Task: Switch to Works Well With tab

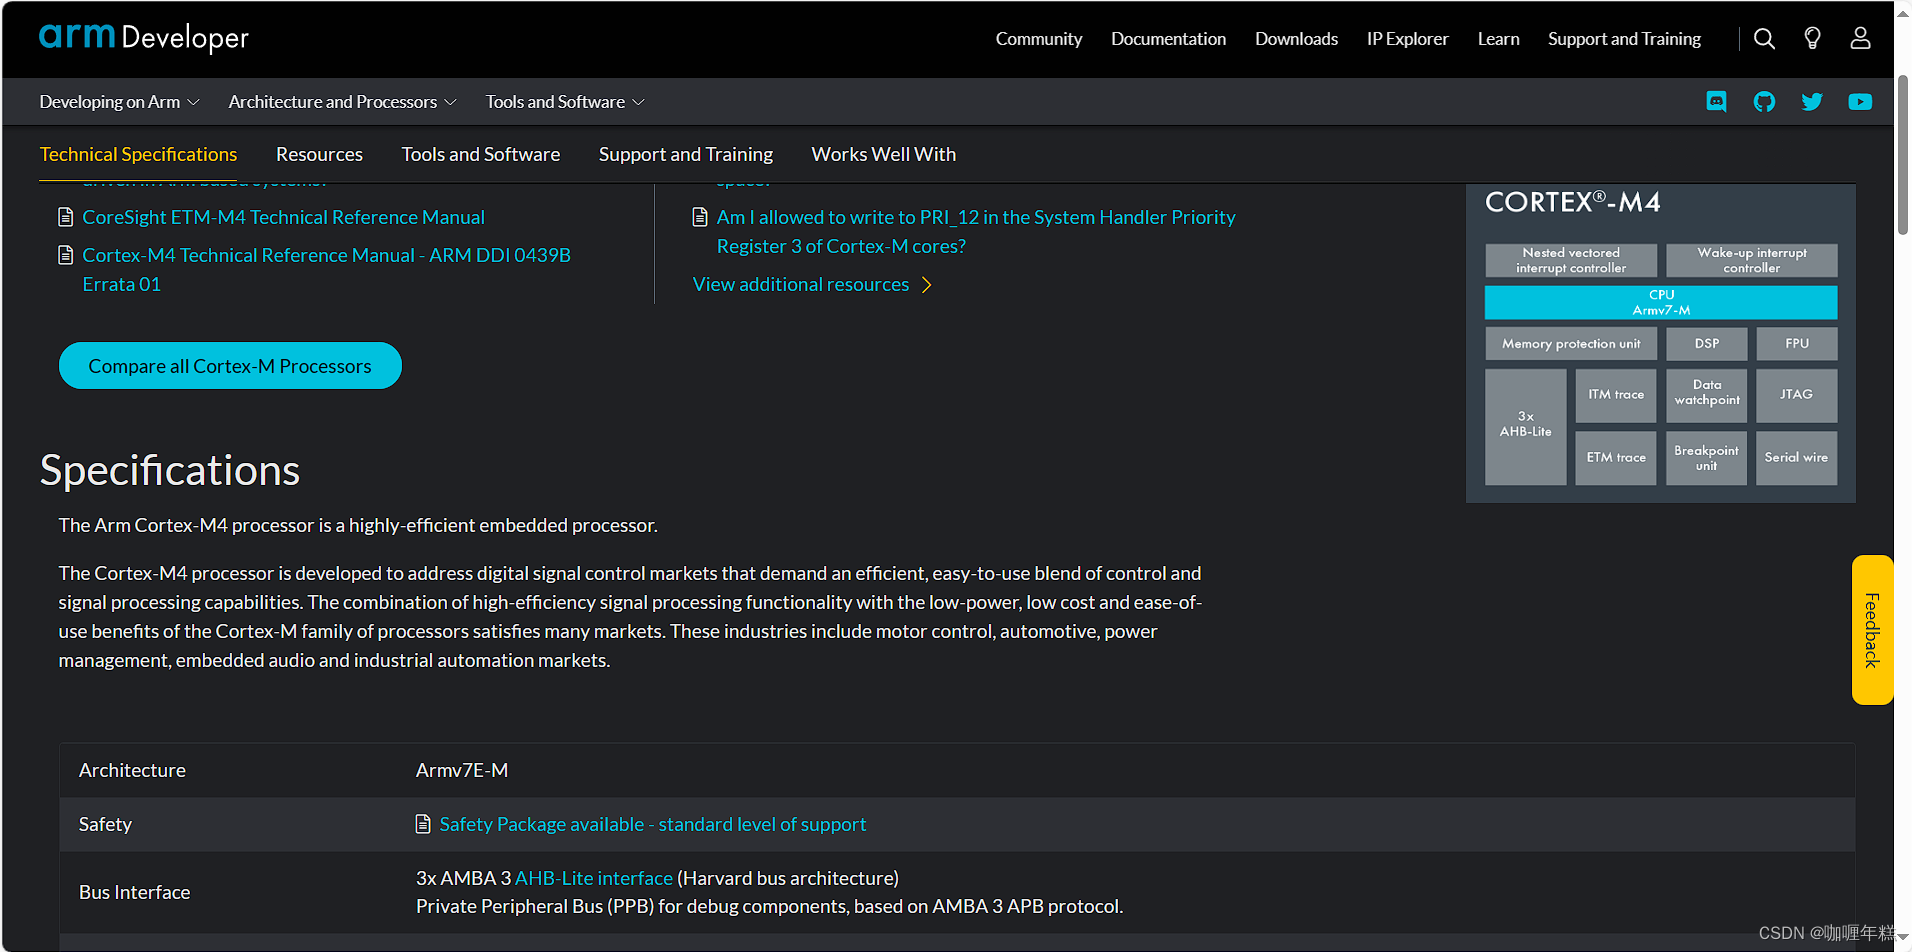Action: point(883,154)
